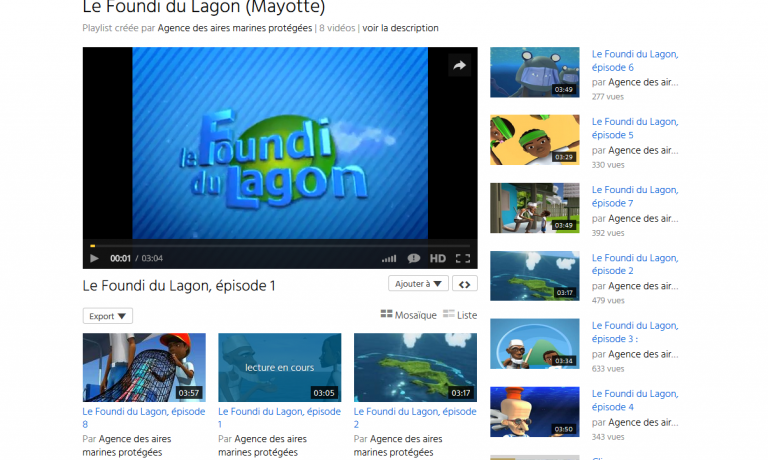Expand the Export dropdown
Screen dimensions: 768x460
click(x=107, y=316)
